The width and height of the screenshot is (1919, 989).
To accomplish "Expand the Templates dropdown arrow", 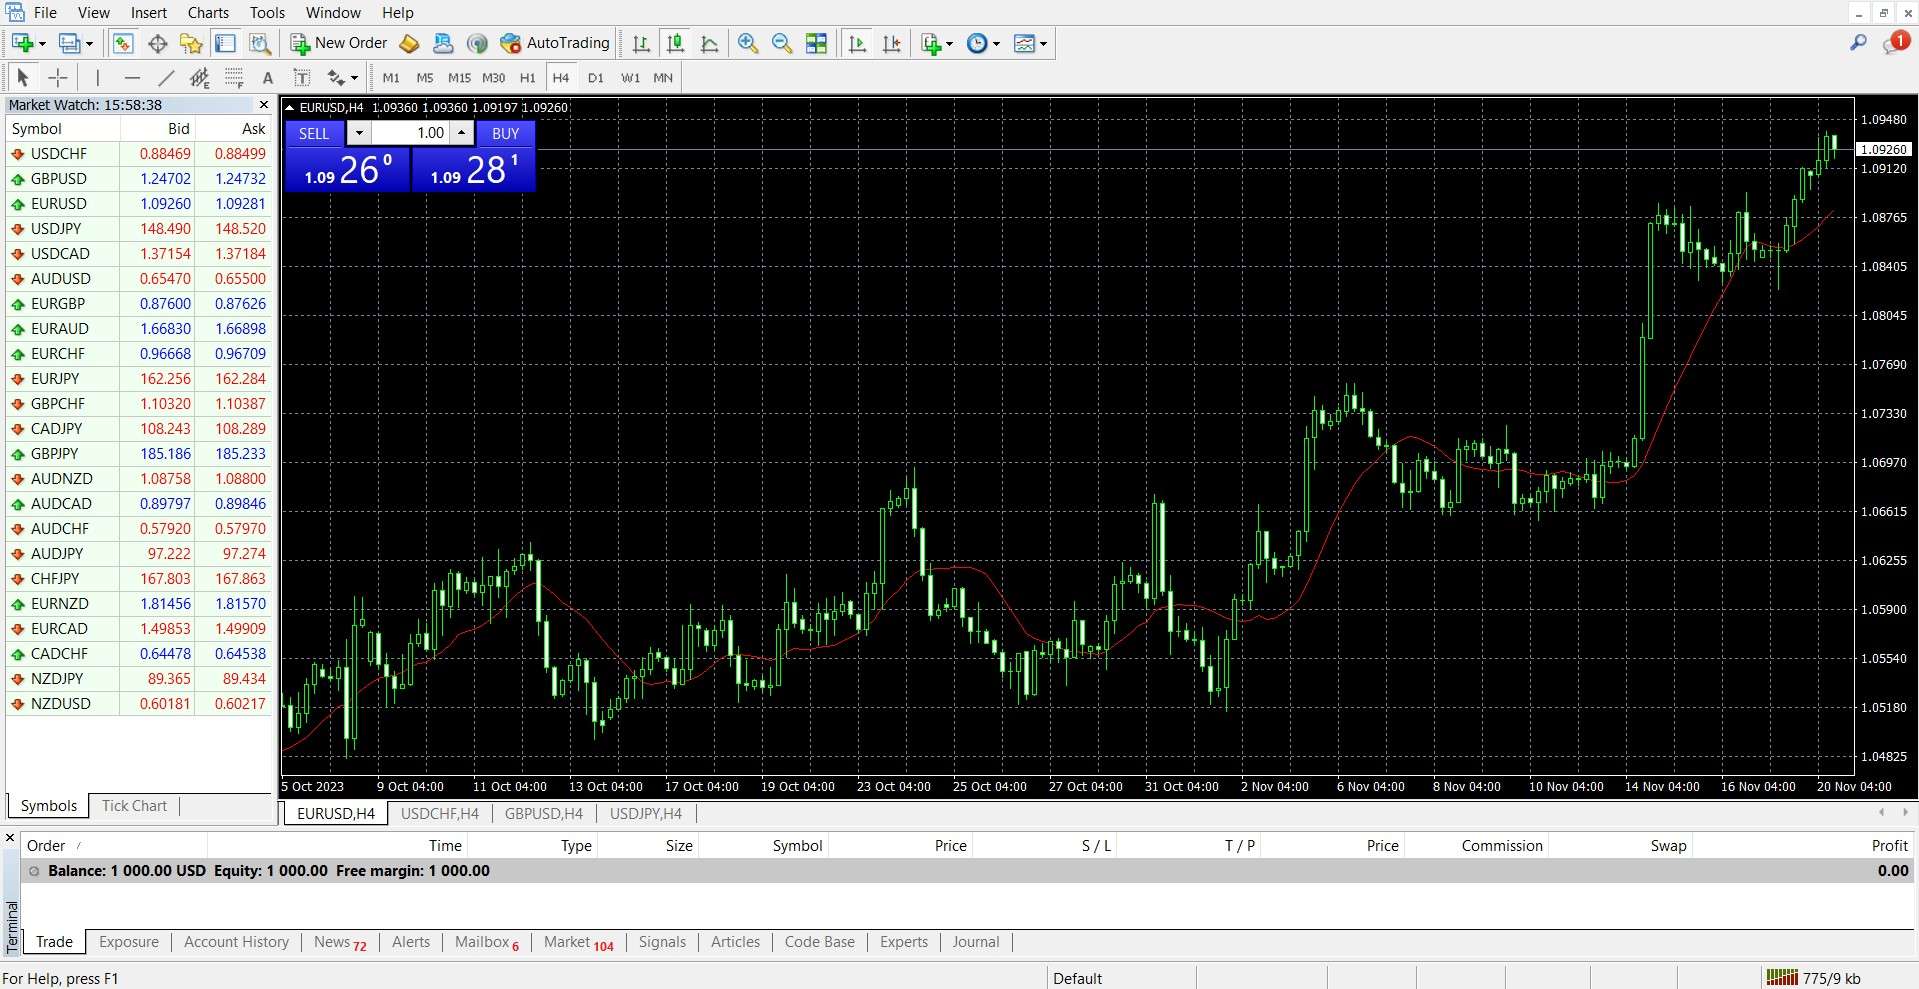I will 1043,44.
